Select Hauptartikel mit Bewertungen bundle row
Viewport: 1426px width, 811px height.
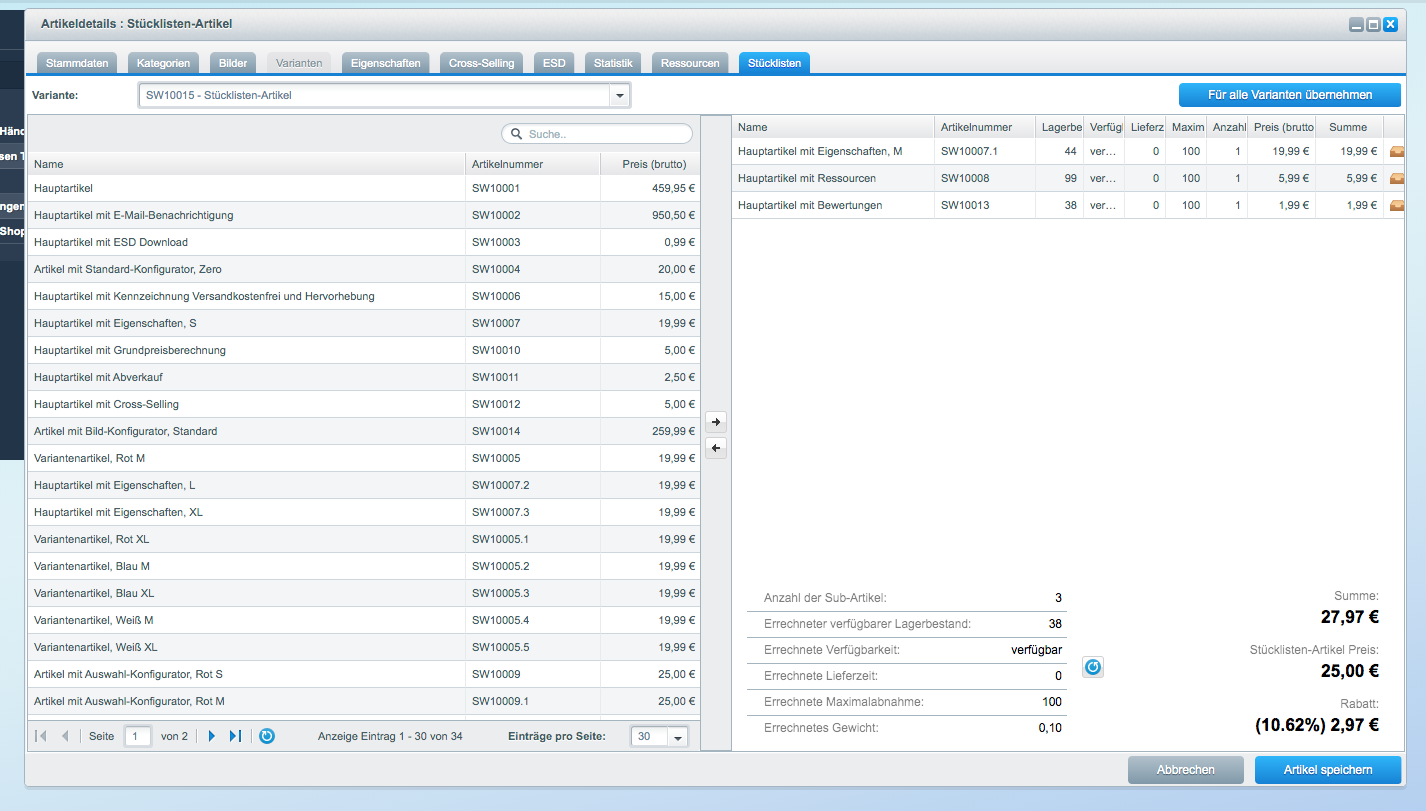[x=1068, y=205]
